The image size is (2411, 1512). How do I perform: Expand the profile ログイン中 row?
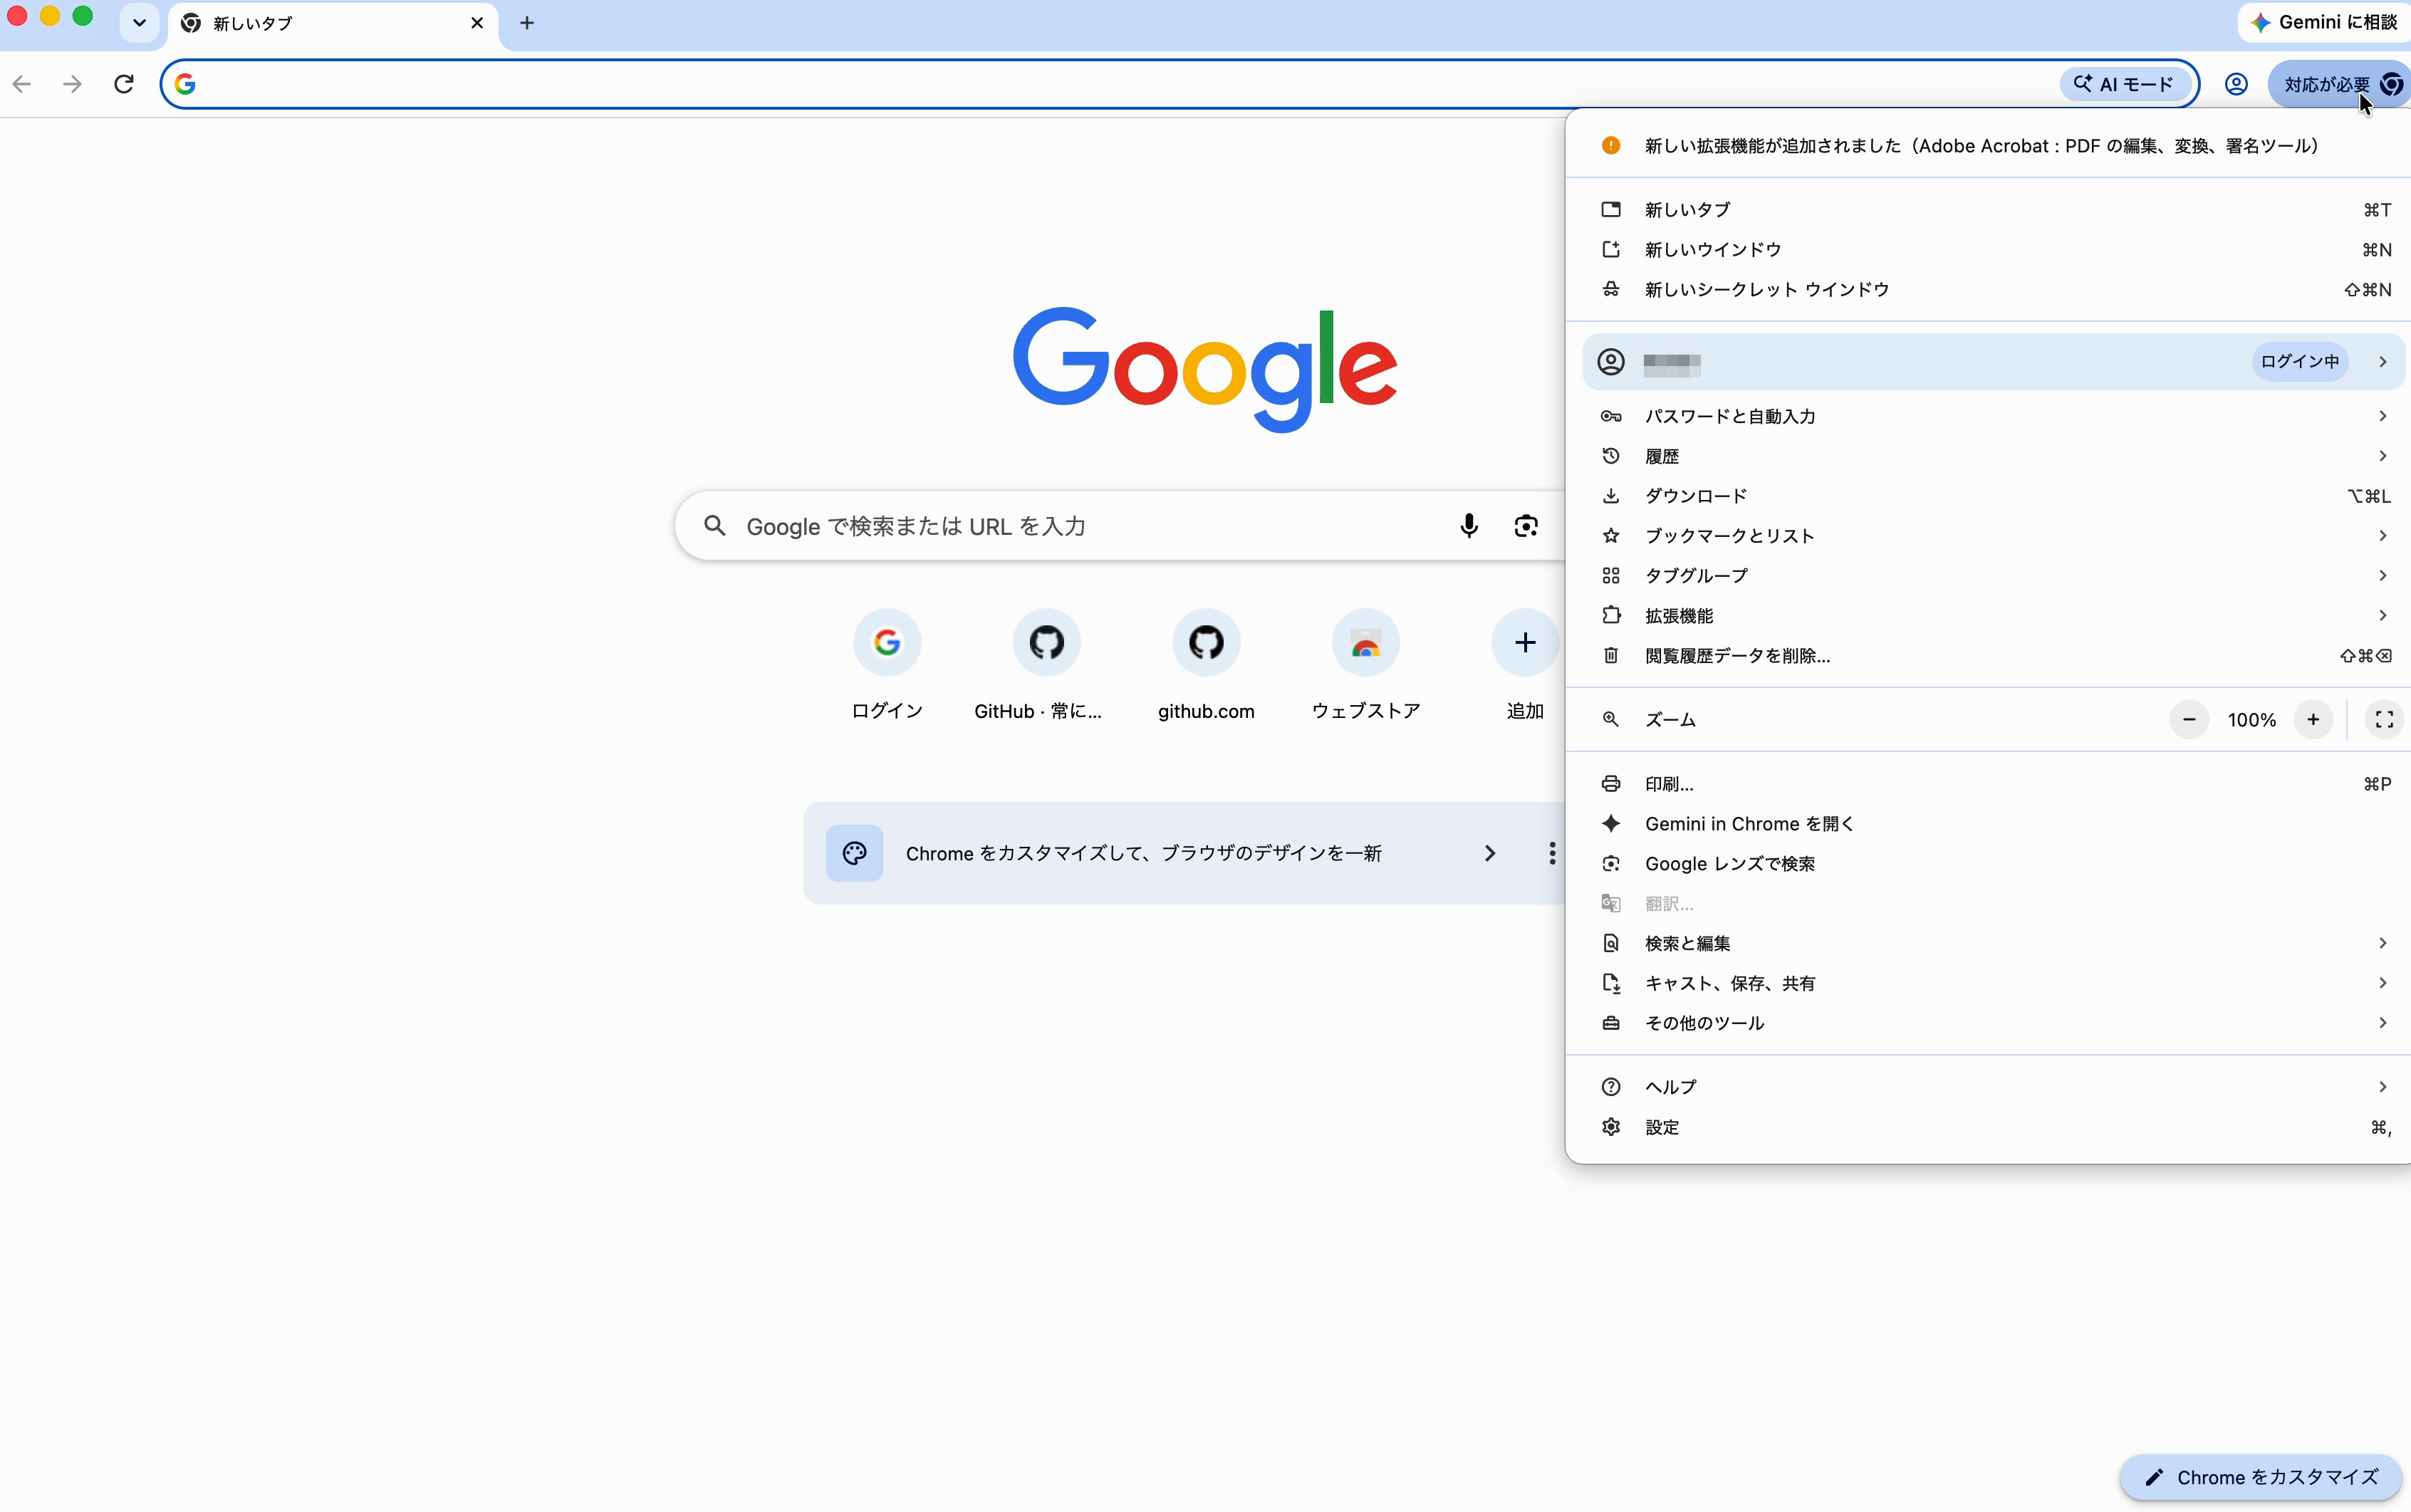point(1993,362)
